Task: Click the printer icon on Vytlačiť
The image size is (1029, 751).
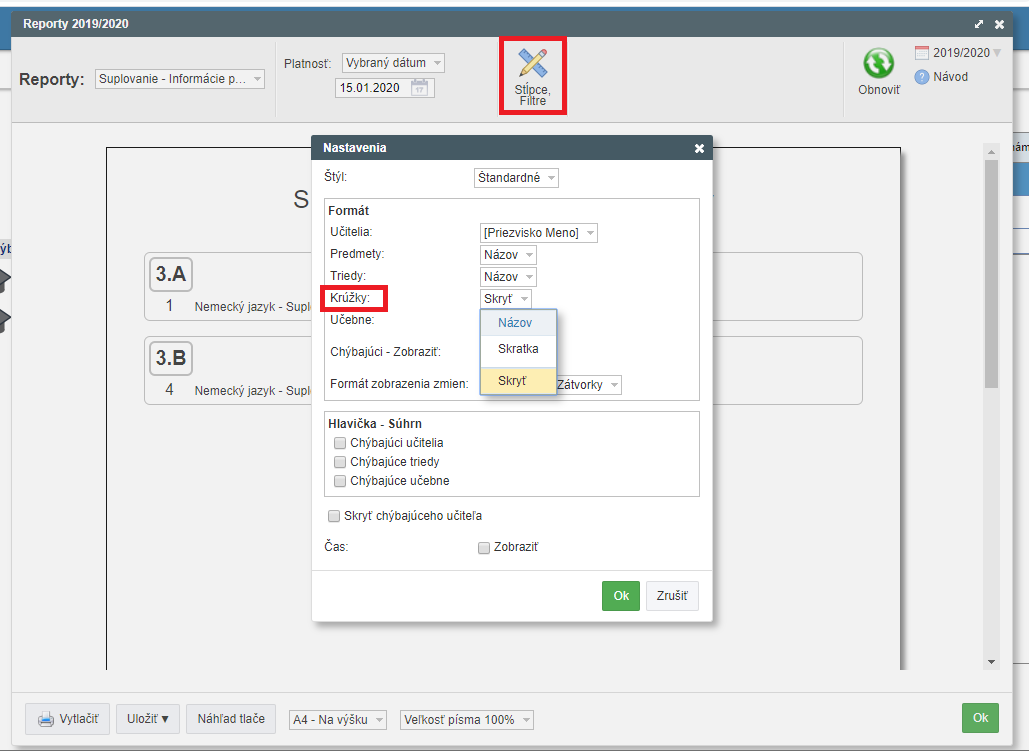Action: click(46, 720)
